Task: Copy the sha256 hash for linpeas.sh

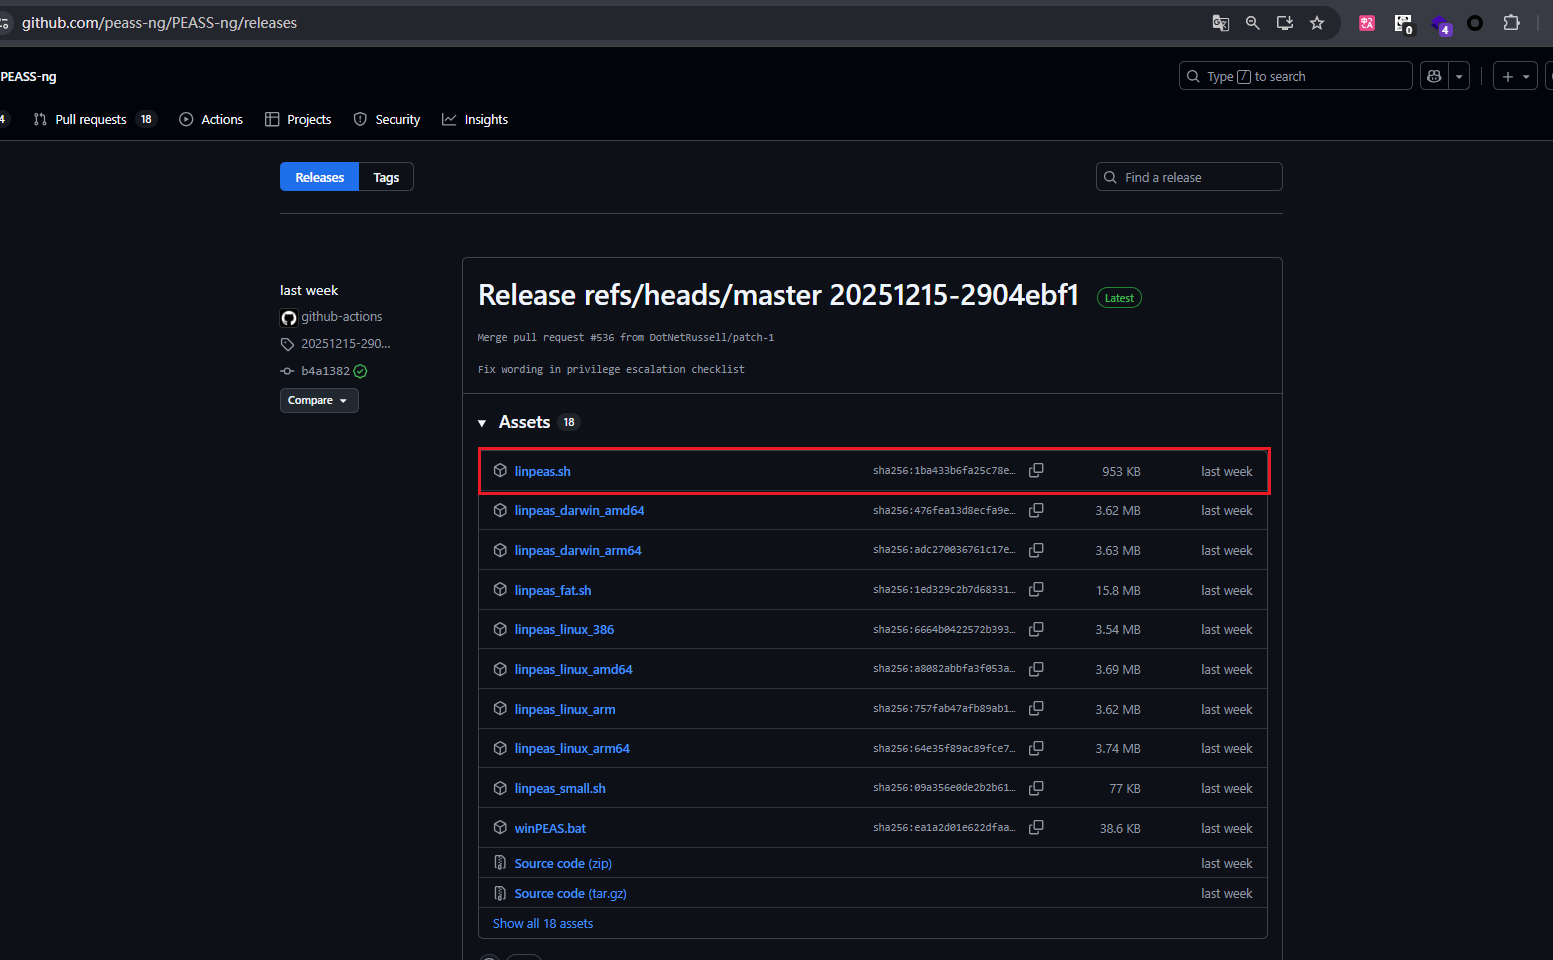Action: coord(1036,471)
